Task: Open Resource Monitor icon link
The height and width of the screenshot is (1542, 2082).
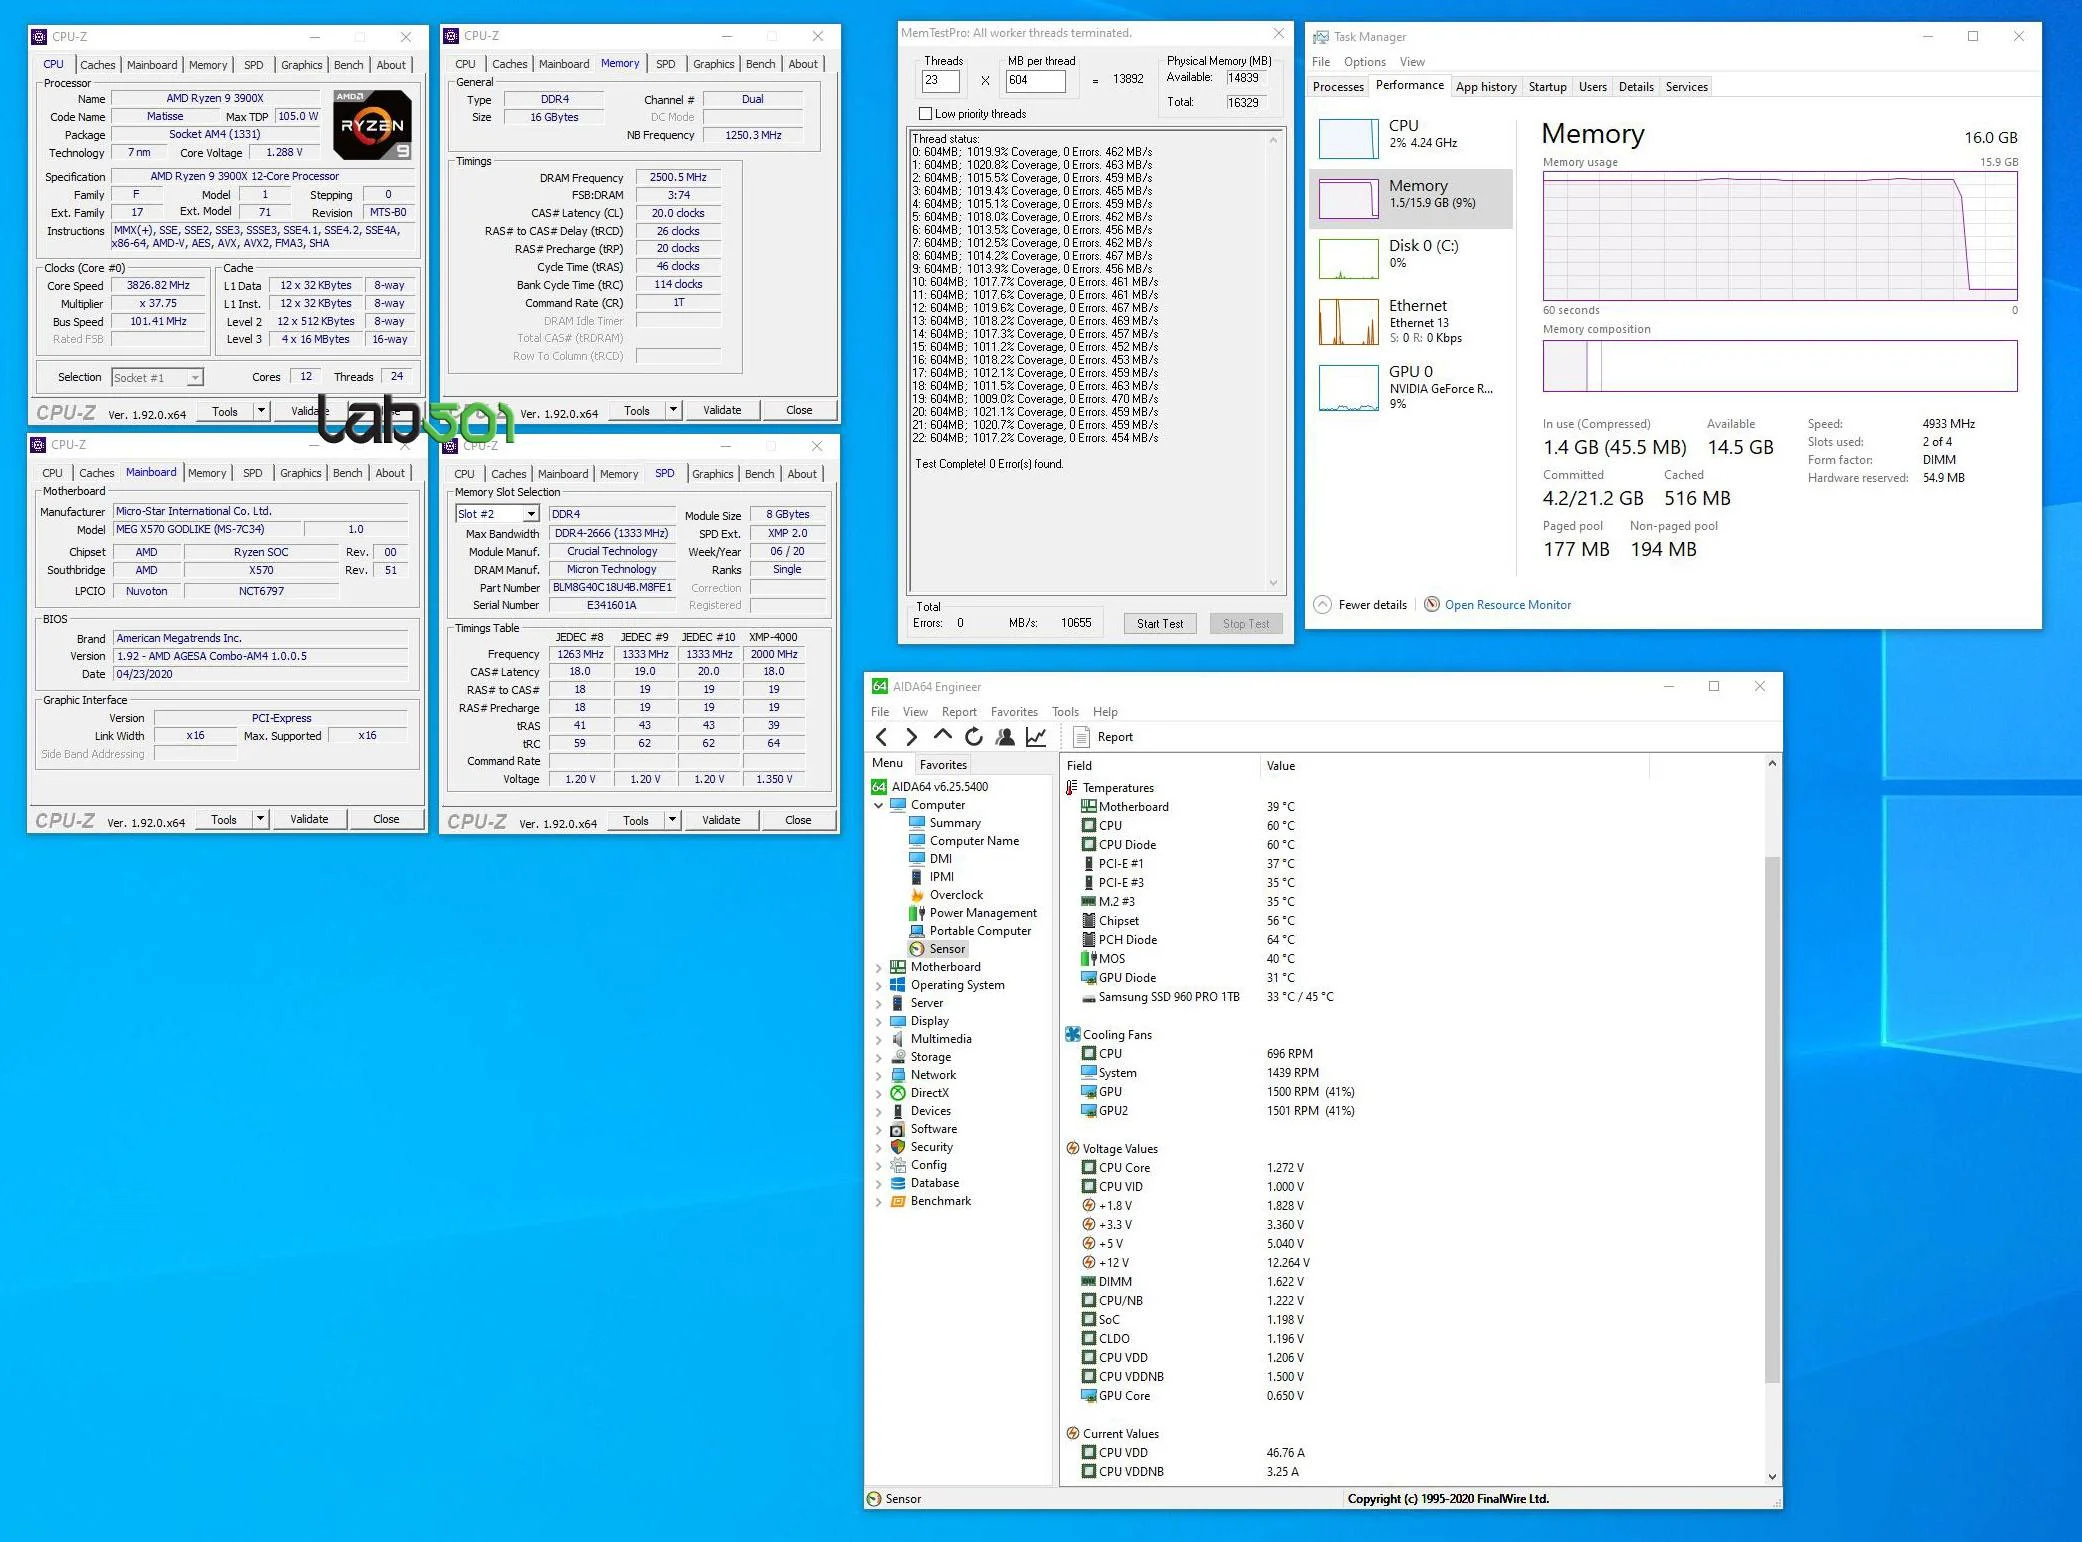Action: tap(1432, 604)
